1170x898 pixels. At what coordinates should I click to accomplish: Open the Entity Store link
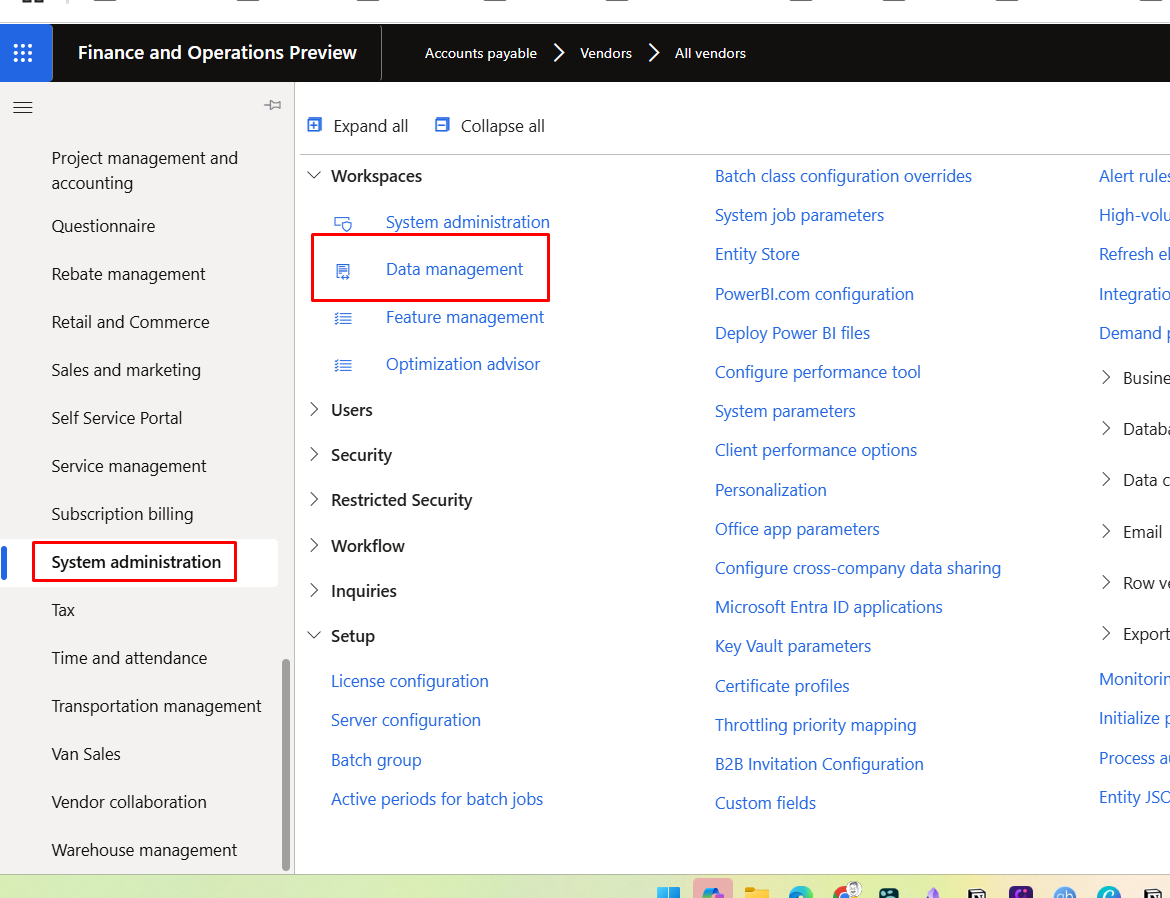pos(757,254)
